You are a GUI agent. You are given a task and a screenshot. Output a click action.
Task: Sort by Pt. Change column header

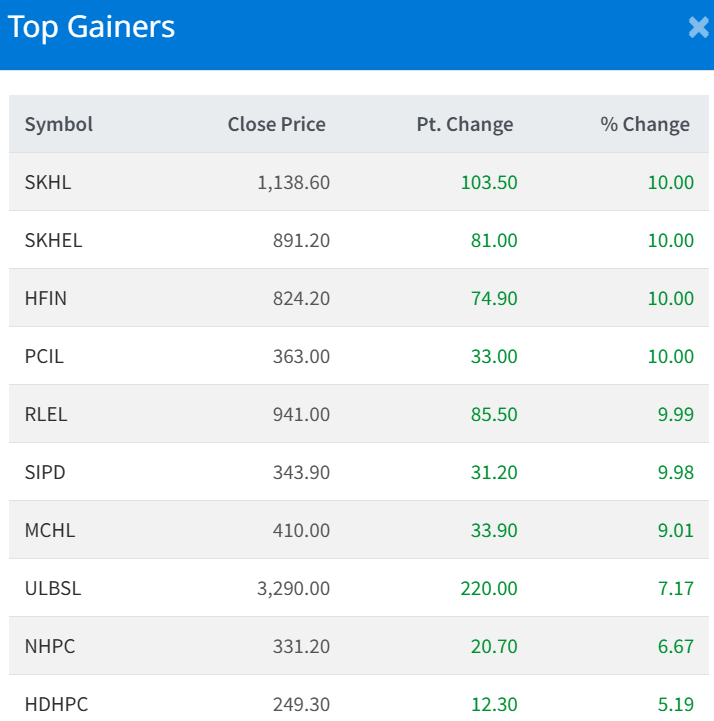[464, 124]
